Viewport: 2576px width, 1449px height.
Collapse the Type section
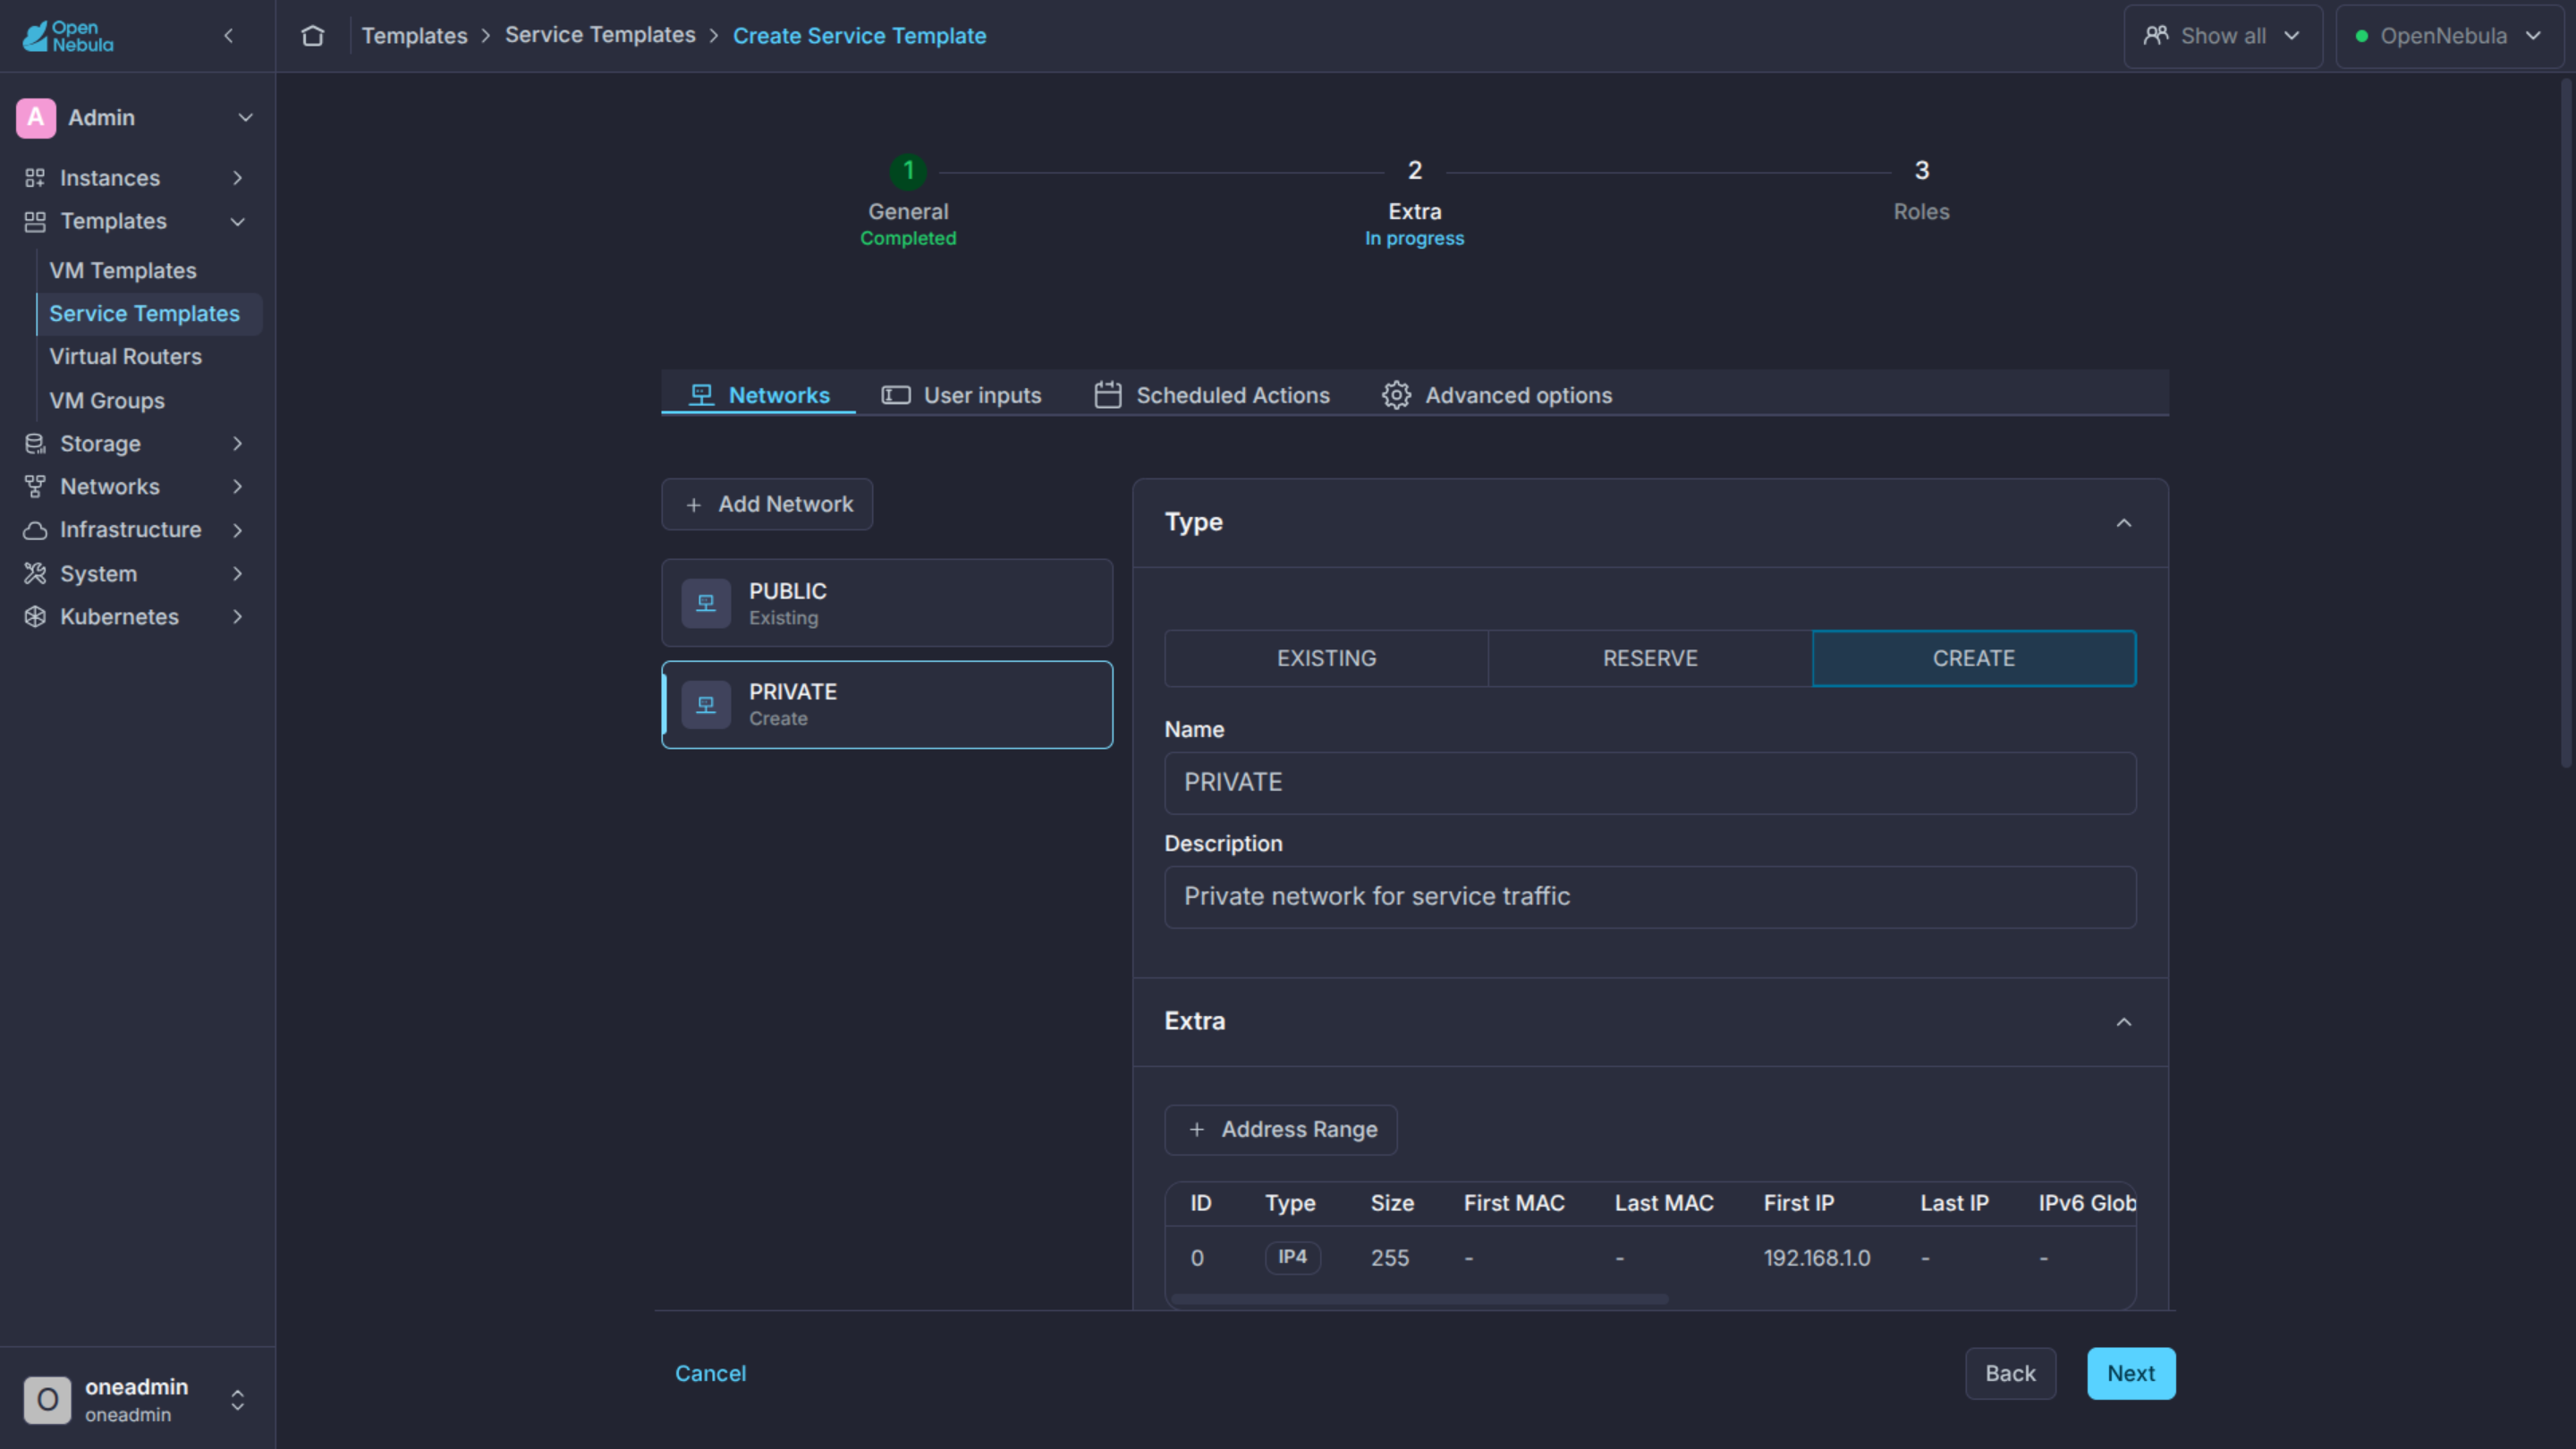tap(2123, 523)
